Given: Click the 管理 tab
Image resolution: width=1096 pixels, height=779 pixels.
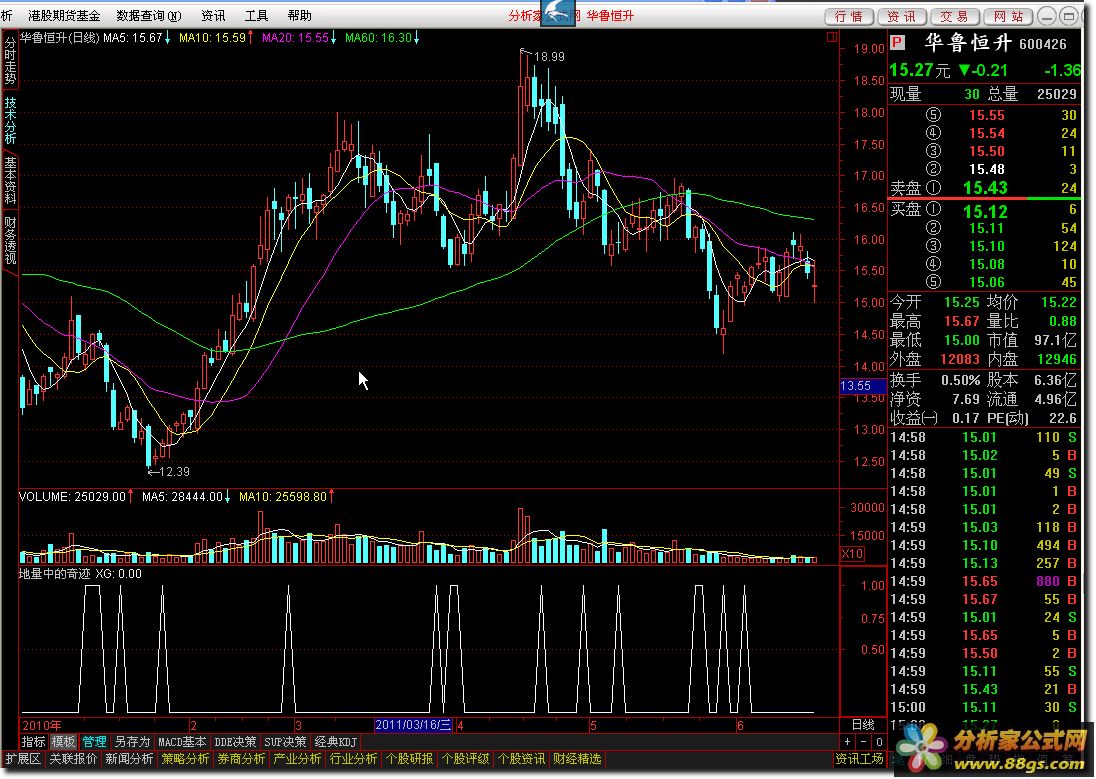Looking at the screenshot, I should point(94,742).
